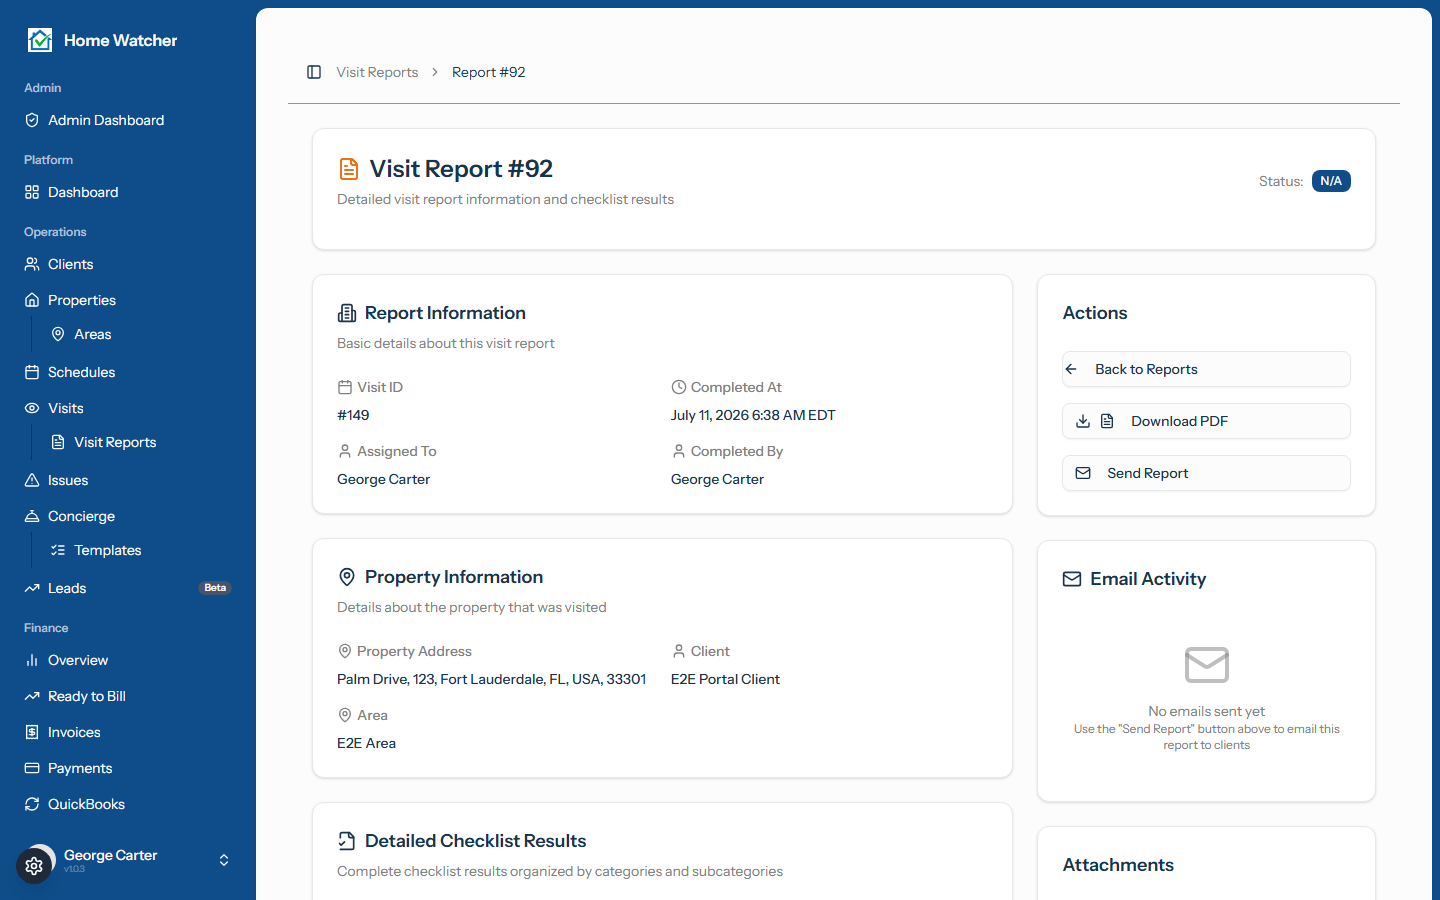Go to Dashboard under Platform
Image resolution: width=1440 pixels, height=900 pixels.
128,192
